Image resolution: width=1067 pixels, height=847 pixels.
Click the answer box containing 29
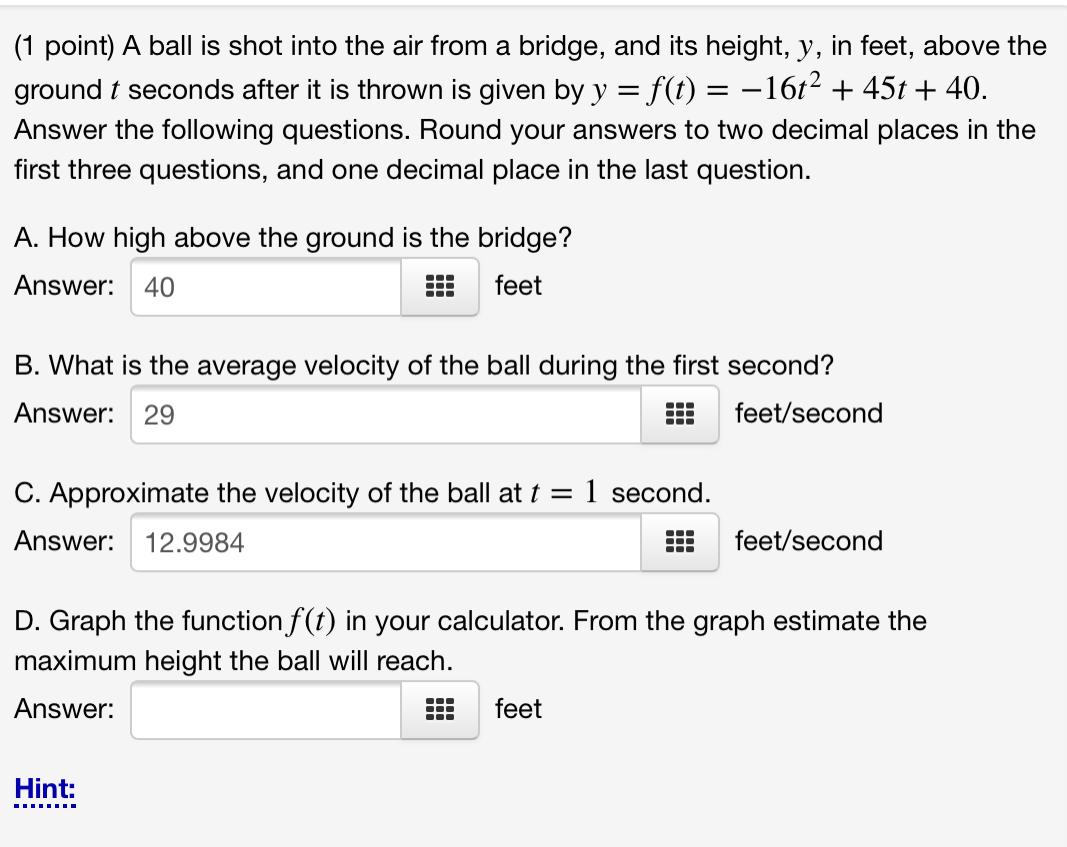coord(386,415)
